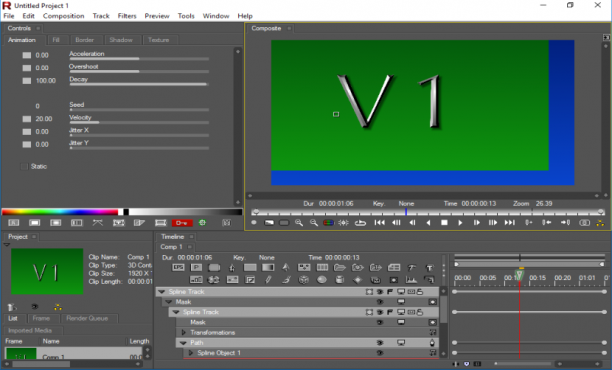
Task: Expand Spline Object 1
Action: [190, 353]
